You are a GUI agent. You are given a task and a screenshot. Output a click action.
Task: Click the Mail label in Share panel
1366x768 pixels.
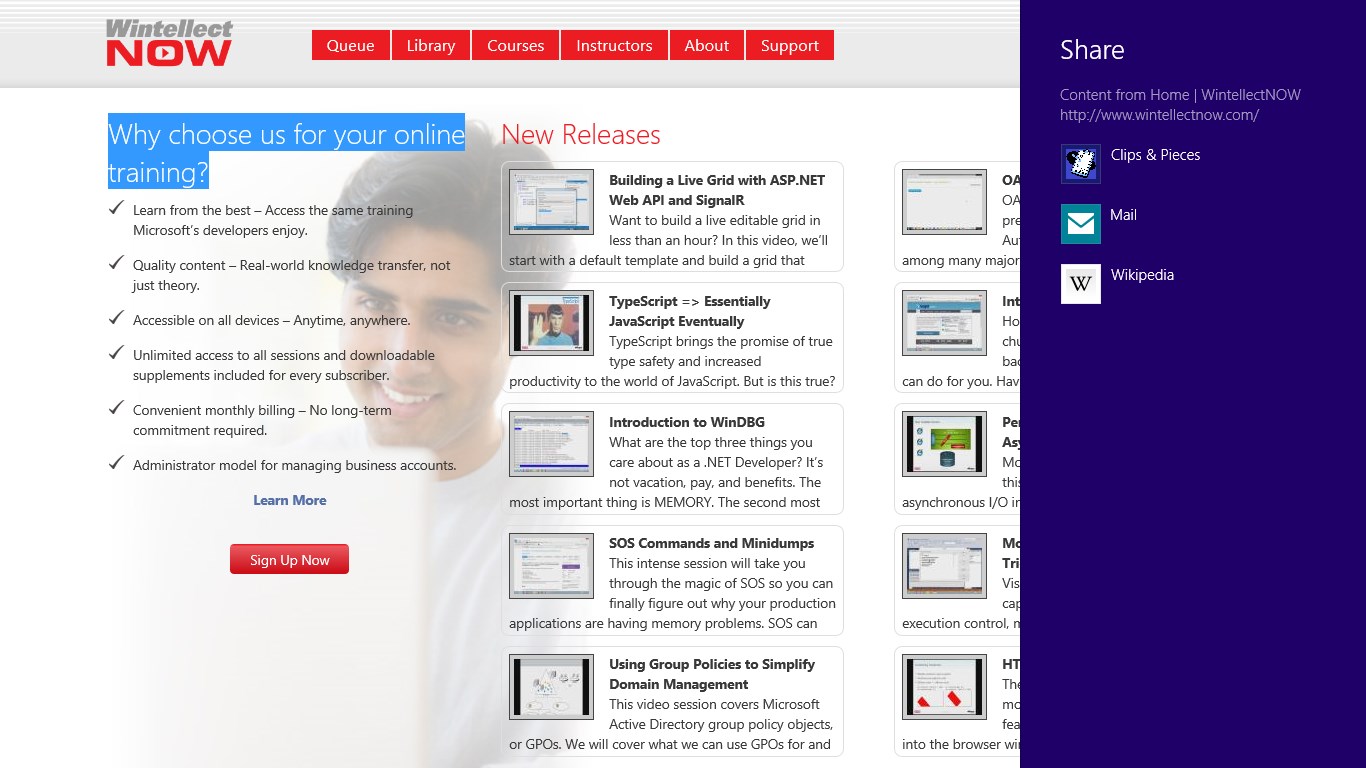coord(1123,215)
